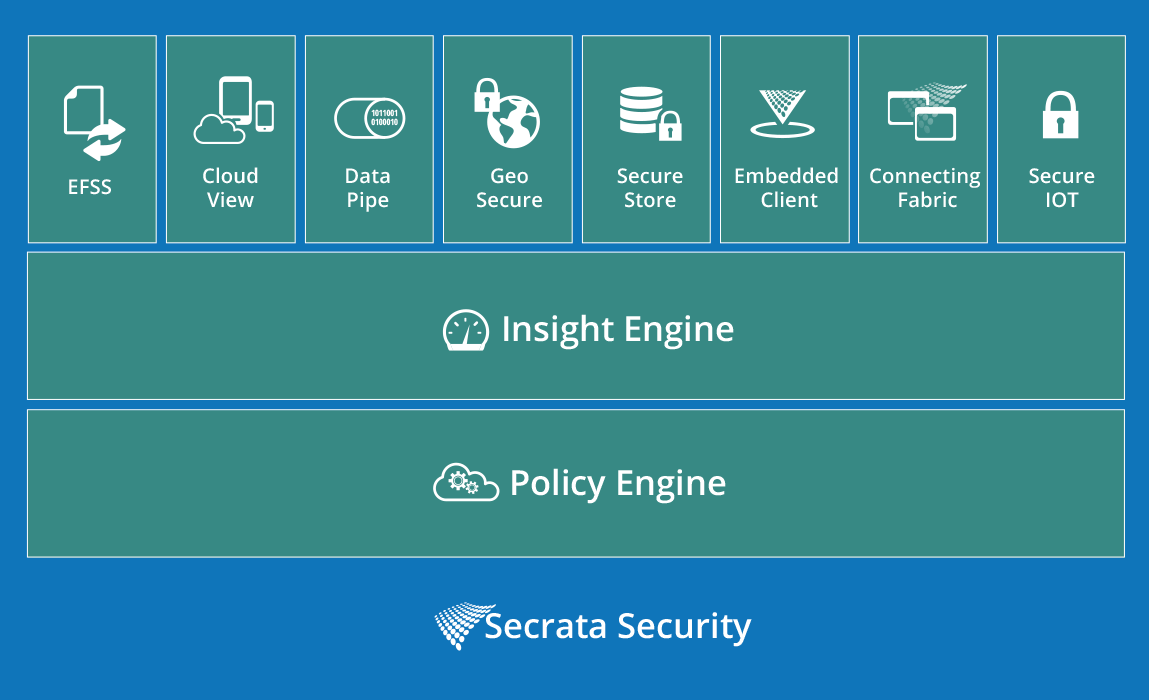The width and height of the screenshot is (1149, 700).
Task: Click the Embedded Client label
Action: (787, 188)
